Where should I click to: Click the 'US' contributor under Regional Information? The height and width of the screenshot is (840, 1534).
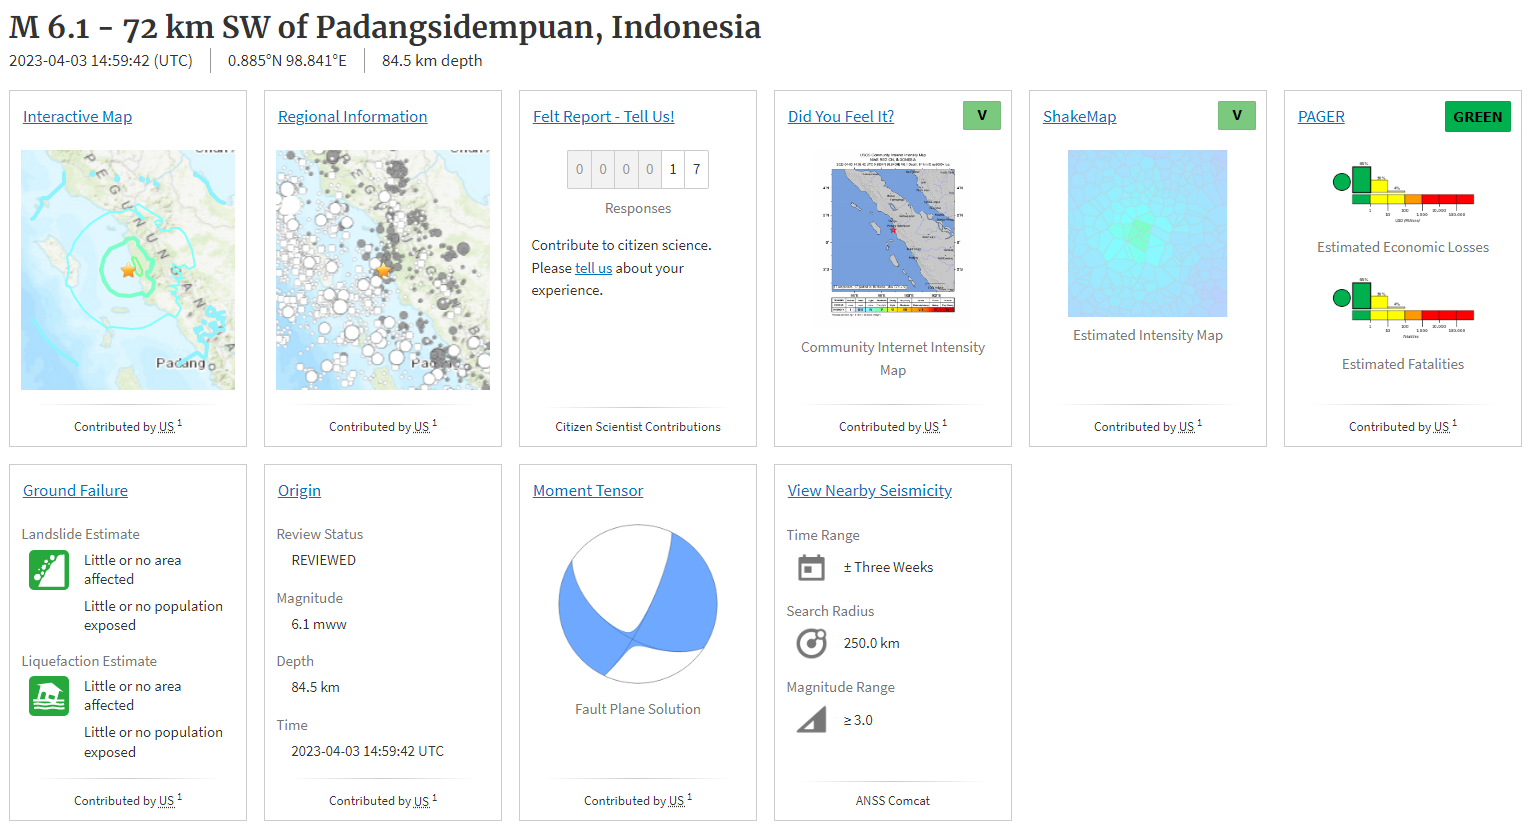coord(422,427)
